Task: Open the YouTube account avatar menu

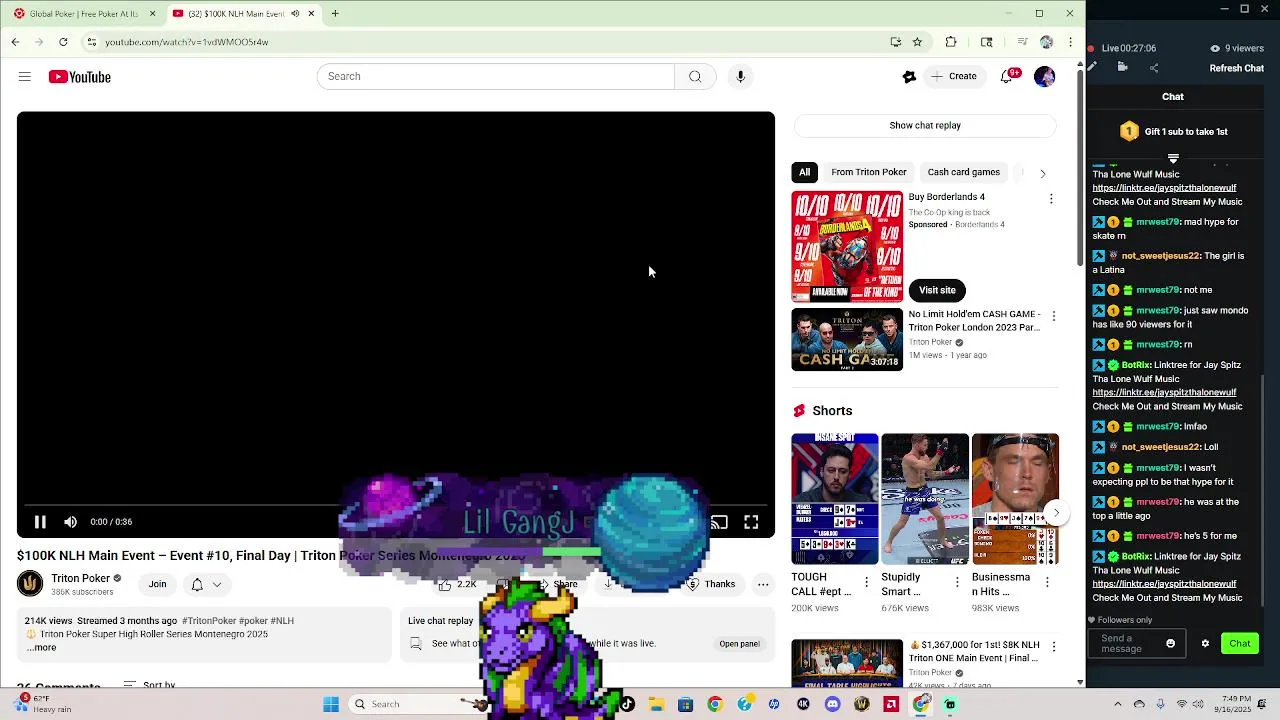Action: point(1044,77)
